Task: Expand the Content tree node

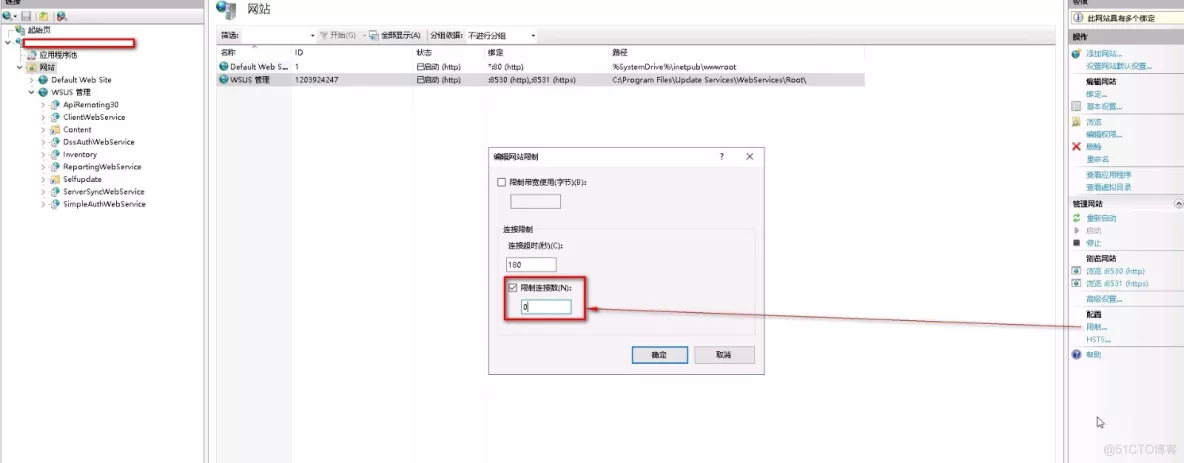Action: click(x=44, y=130)
